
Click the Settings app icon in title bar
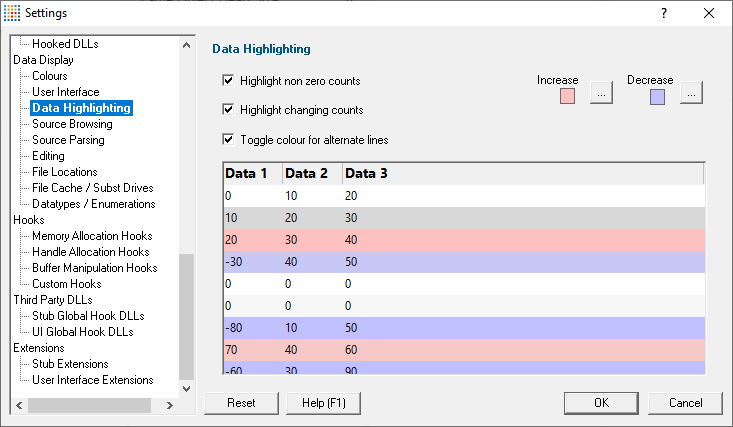point(12,13)
